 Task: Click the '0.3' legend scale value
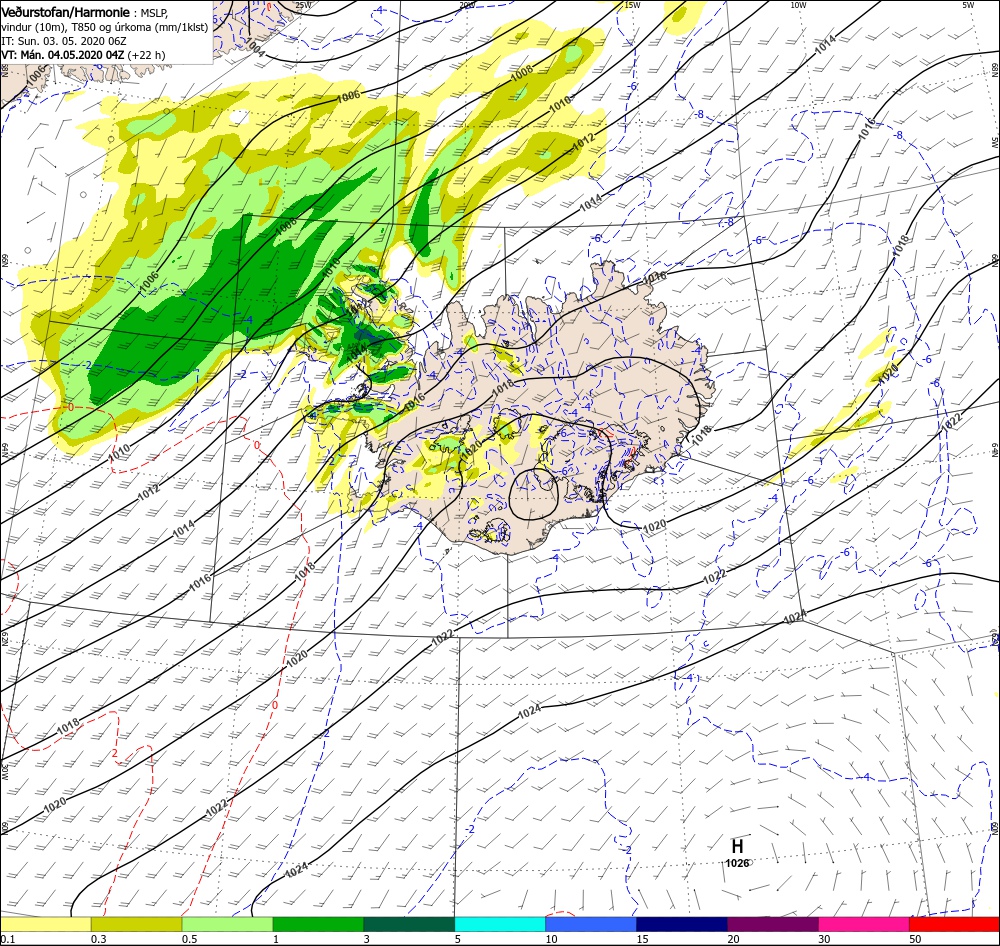99,939
